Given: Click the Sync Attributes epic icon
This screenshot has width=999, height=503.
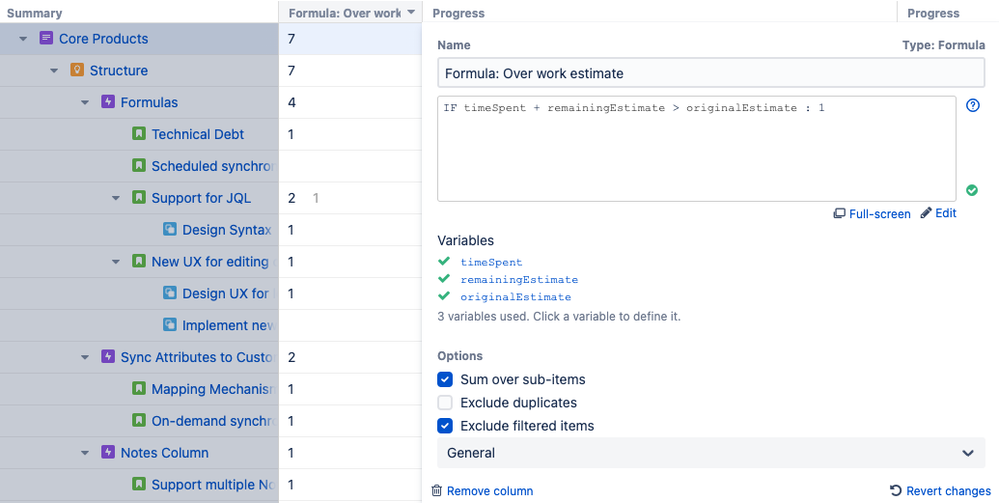Looking at the screenshot, I should [x=108, y=357].
